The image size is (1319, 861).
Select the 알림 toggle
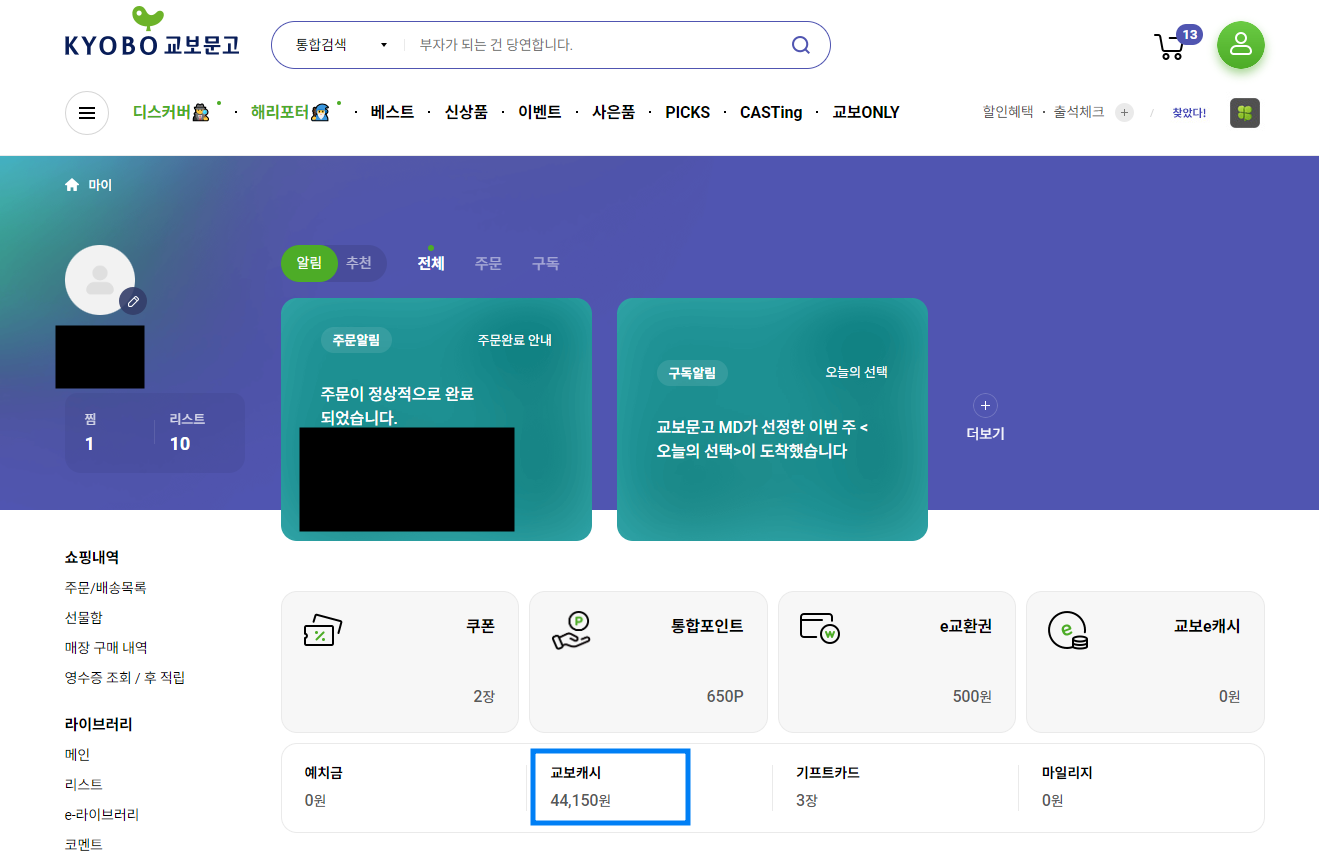309,263
